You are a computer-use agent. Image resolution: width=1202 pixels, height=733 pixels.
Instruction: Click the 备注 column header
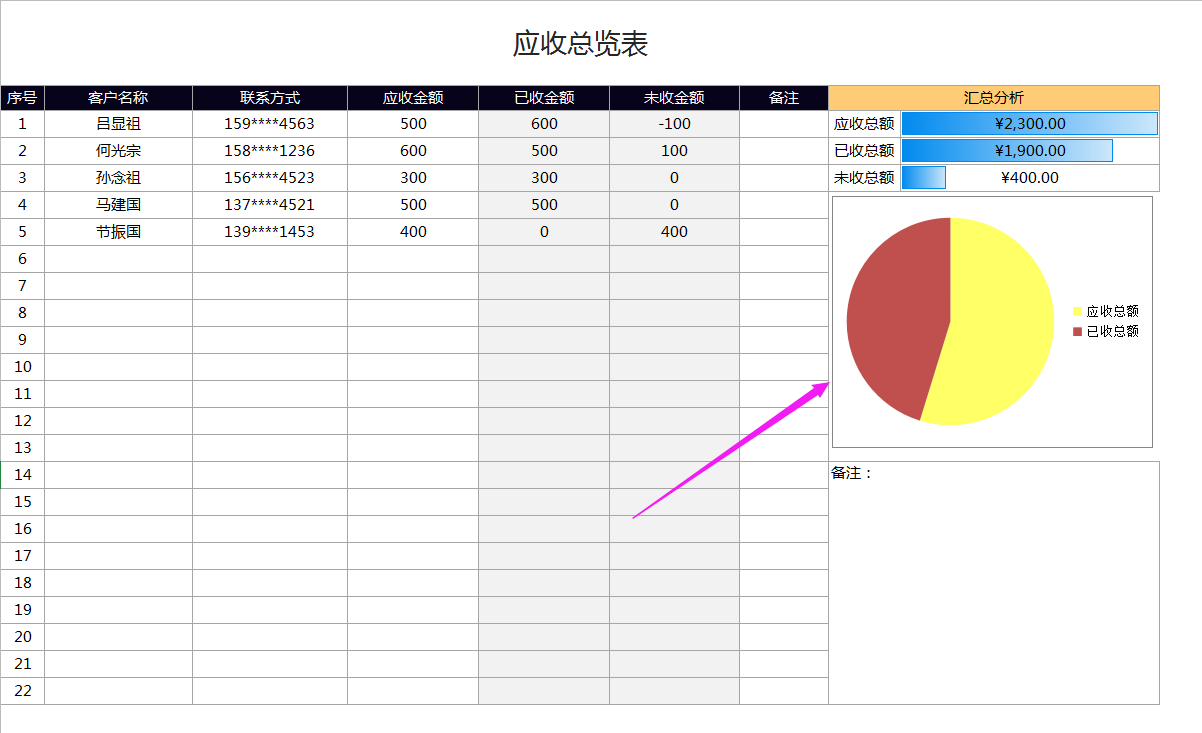point(784,97)
